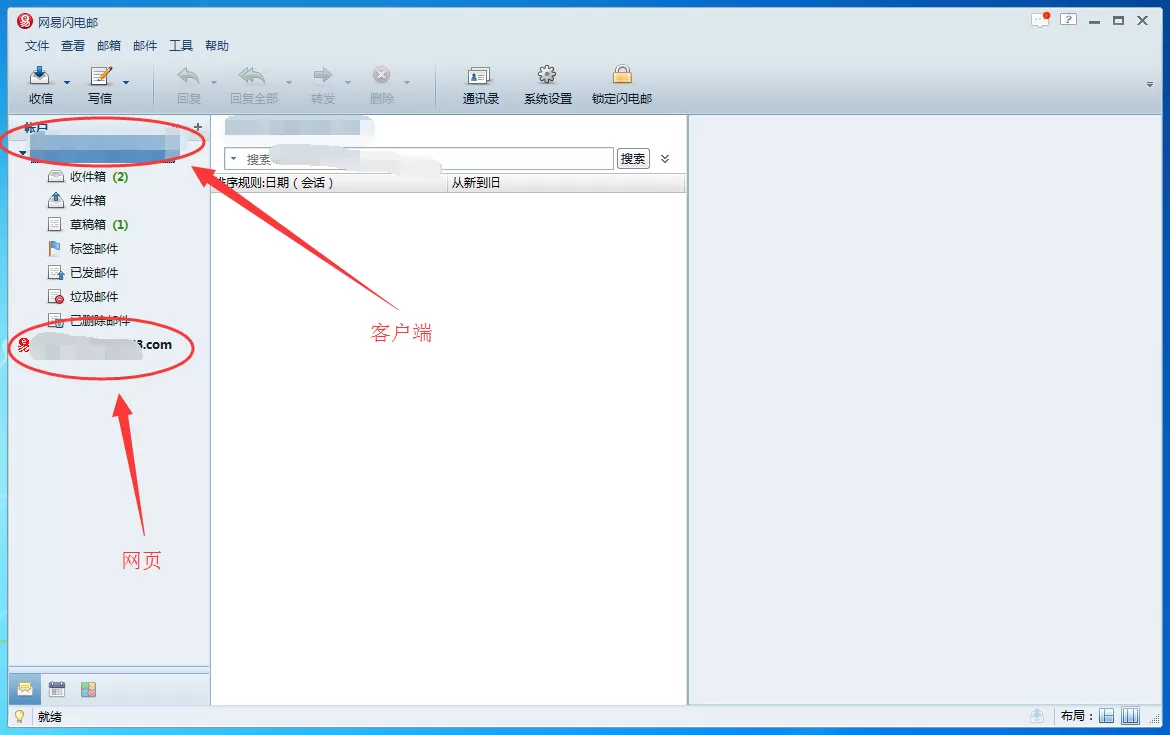Click the 网易闪电邮 app logo icon
This screenshot has width=1170, height=735.
[x=25, y=21]
